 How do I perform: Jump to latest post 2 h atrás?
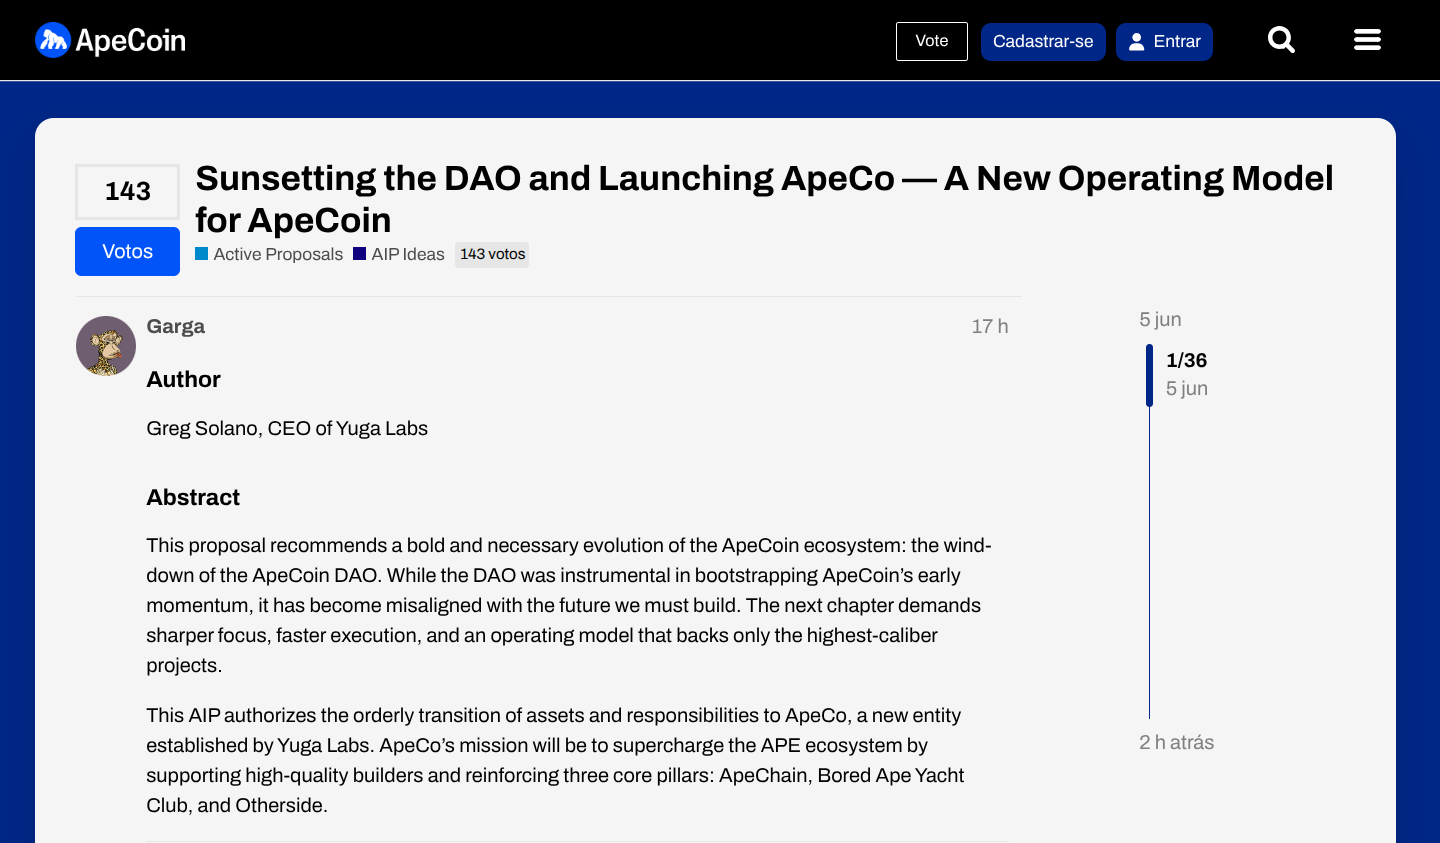click(1177, 742)
